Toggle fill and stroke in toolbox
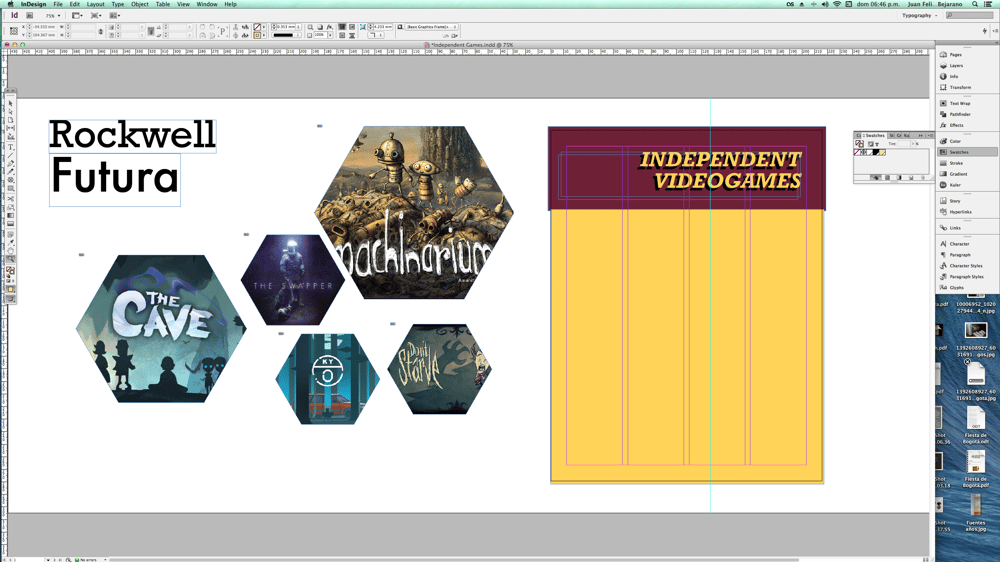Image resolution: width=1000 pixels, height=562 pixels. [x=11, y=271]
